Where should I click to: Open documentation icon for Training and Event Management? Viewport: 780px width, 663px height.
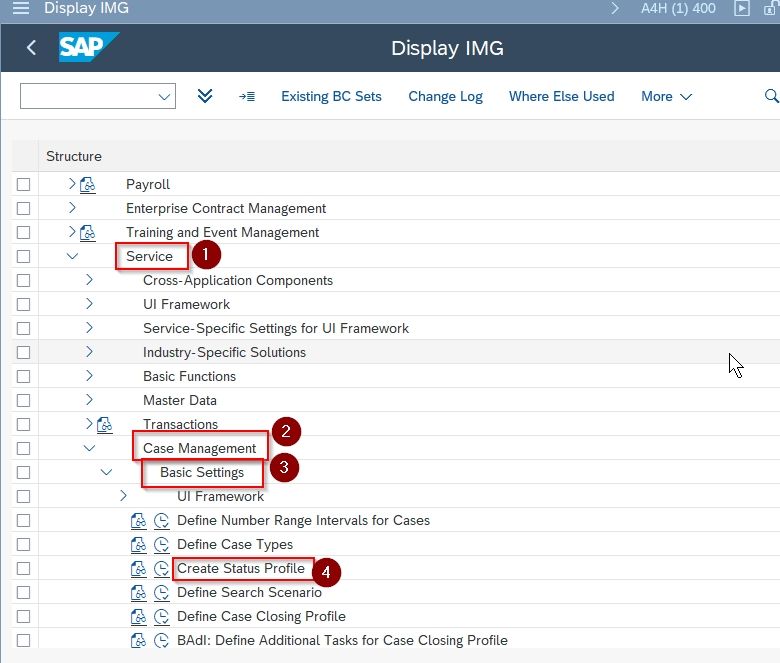(88, 233)
